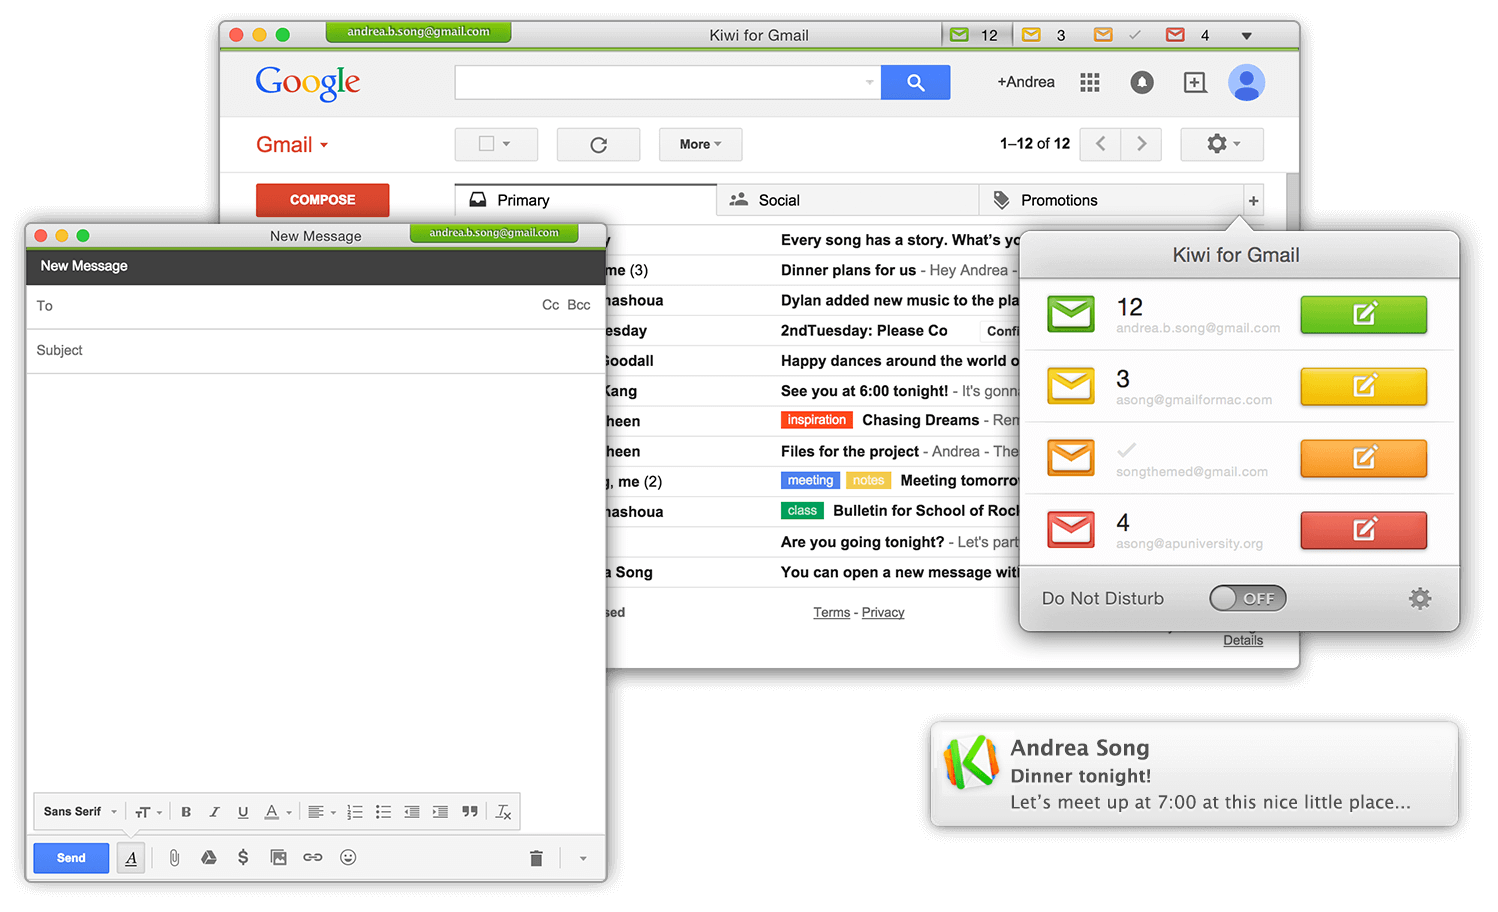
Task: Click the blue search magnifier button
Action: click(x=915, y=83)
